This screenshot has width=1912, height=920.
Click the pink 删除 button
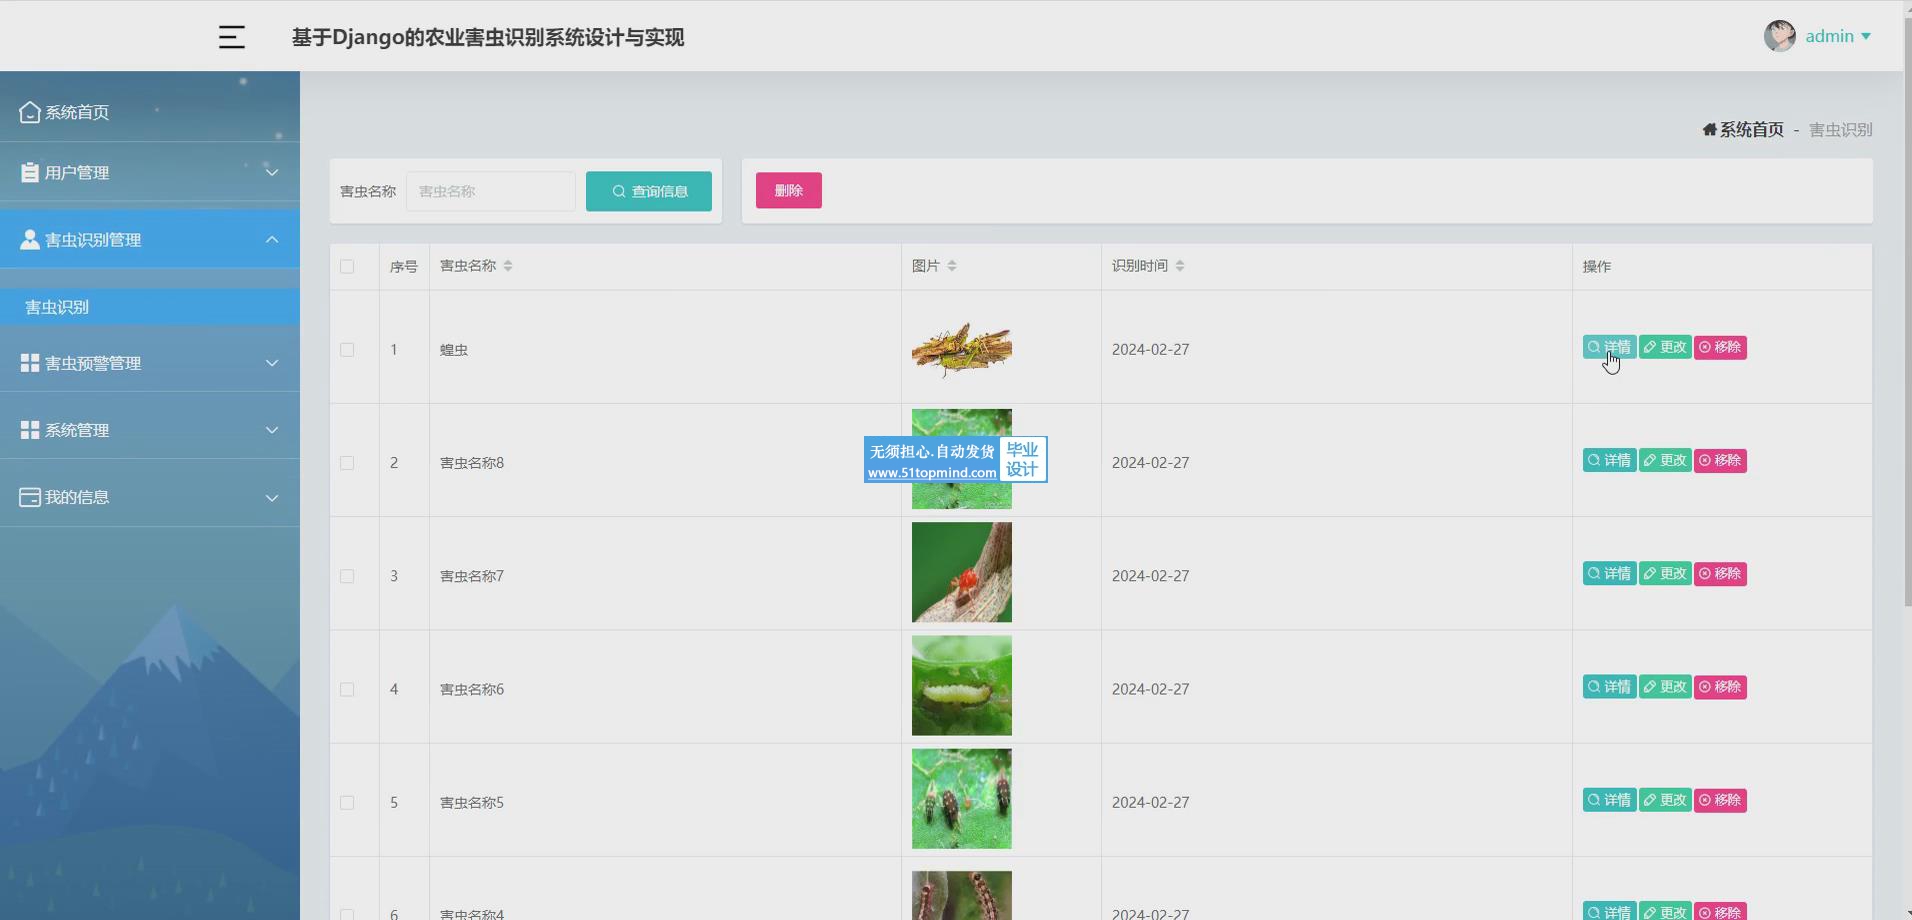[789, 190]
